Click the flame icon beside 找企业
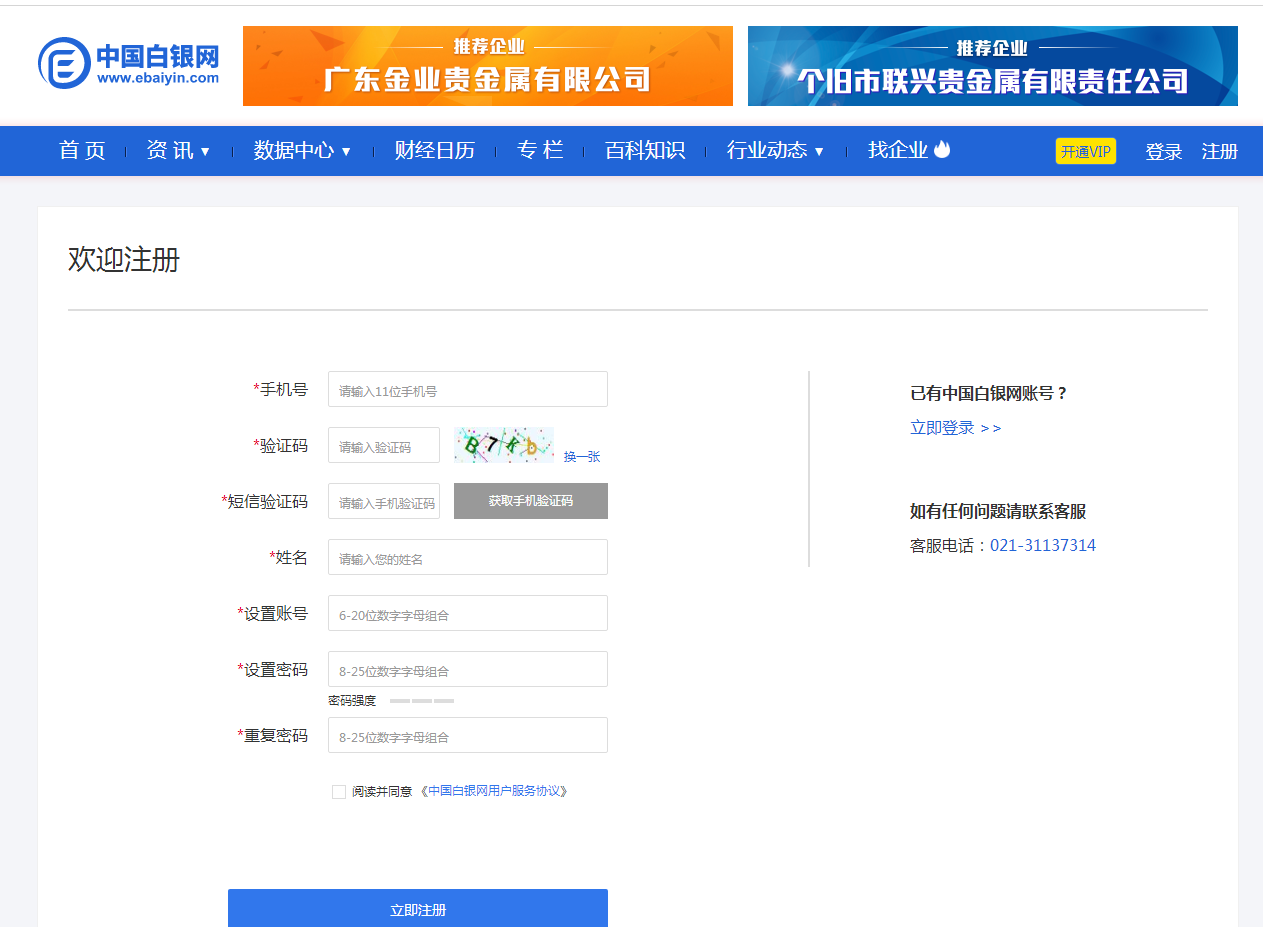The height and width of the screenshot is (927, 1263). [942, 150]
